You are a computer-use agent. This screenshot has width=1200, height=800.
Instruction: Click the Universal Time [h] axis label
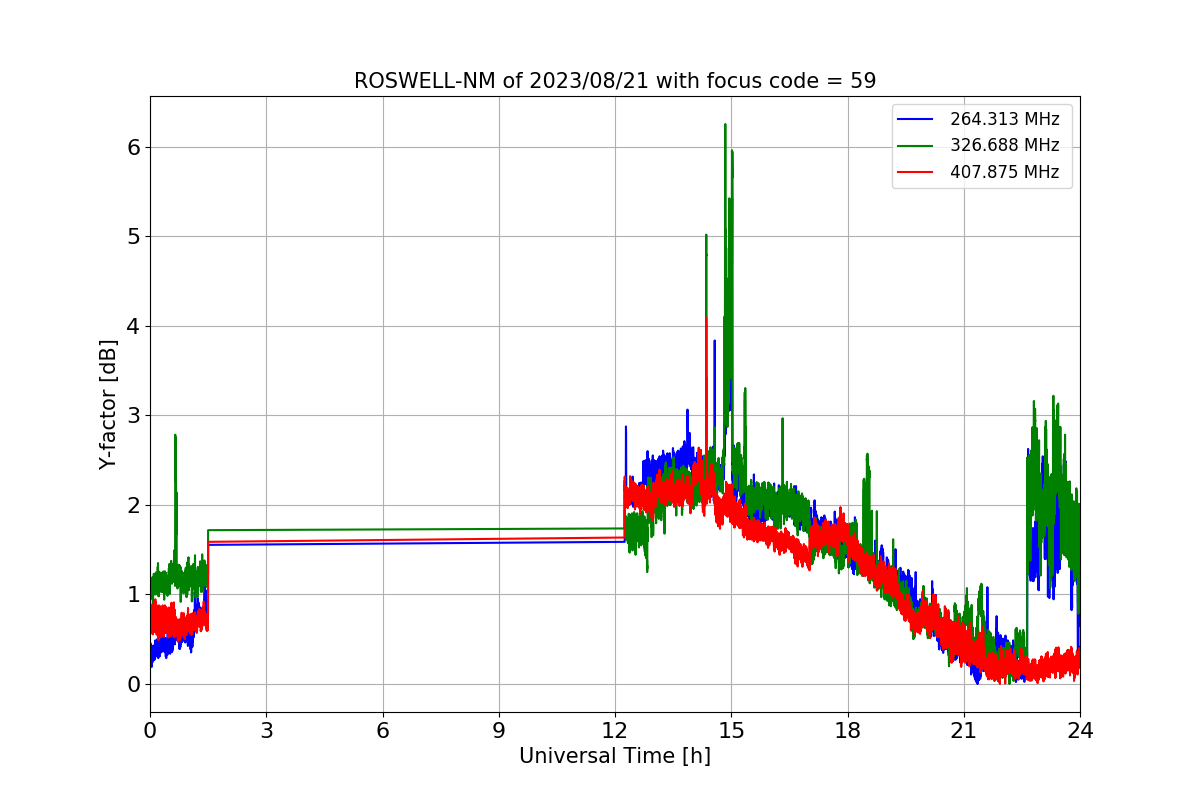tap(615, 757)
